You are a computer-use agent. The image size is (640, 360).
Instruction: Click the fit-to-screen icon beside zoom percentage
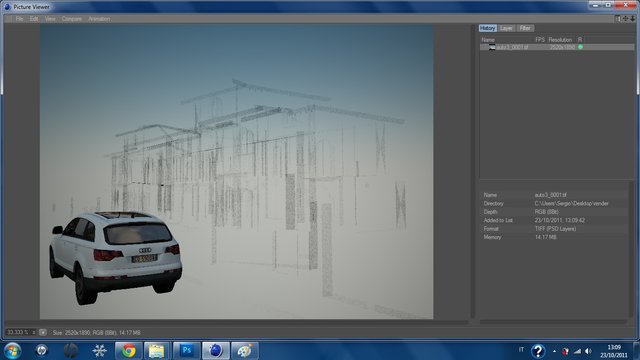click(x=43, y=332)
